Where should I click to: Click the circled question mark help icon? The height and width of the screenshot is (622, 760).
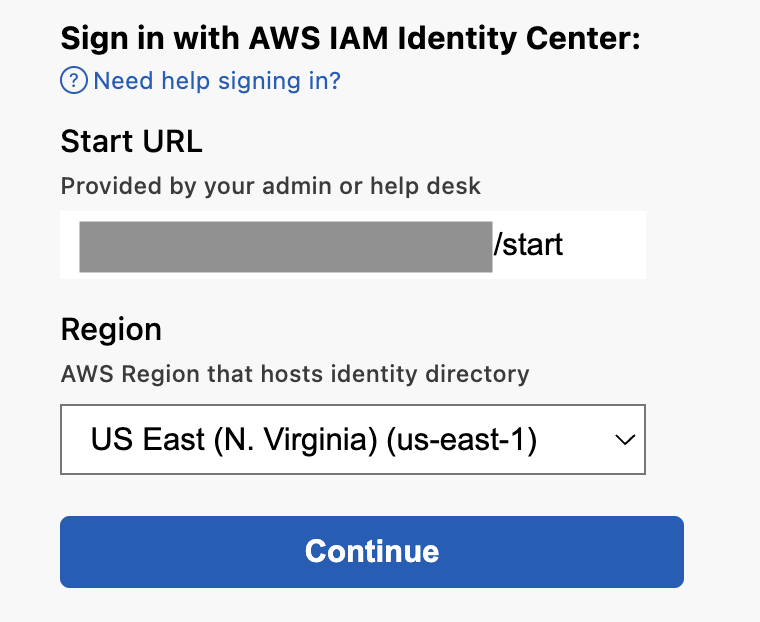click(x=74, y=80)
